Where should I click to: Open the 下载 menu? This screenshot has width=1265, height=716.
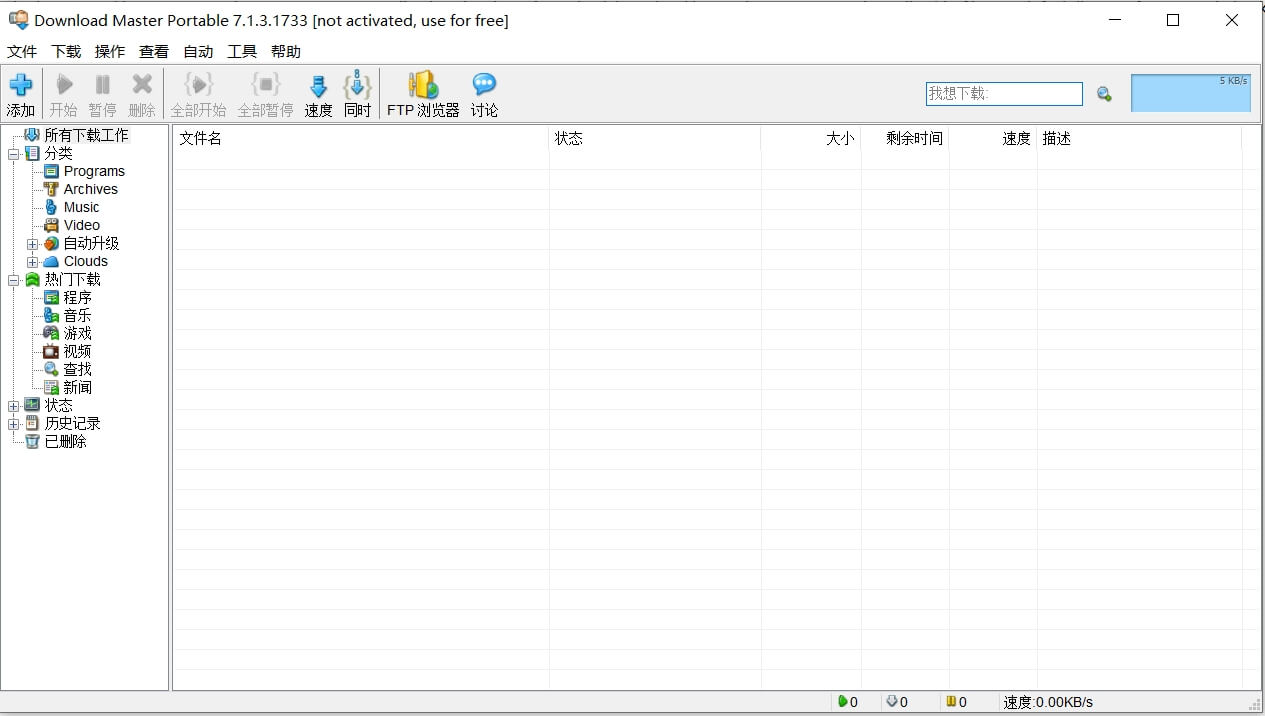point(66,51)
